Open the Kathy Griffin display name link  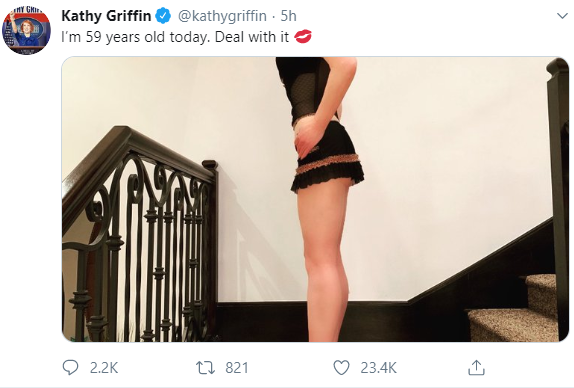(x=106, y=16)
